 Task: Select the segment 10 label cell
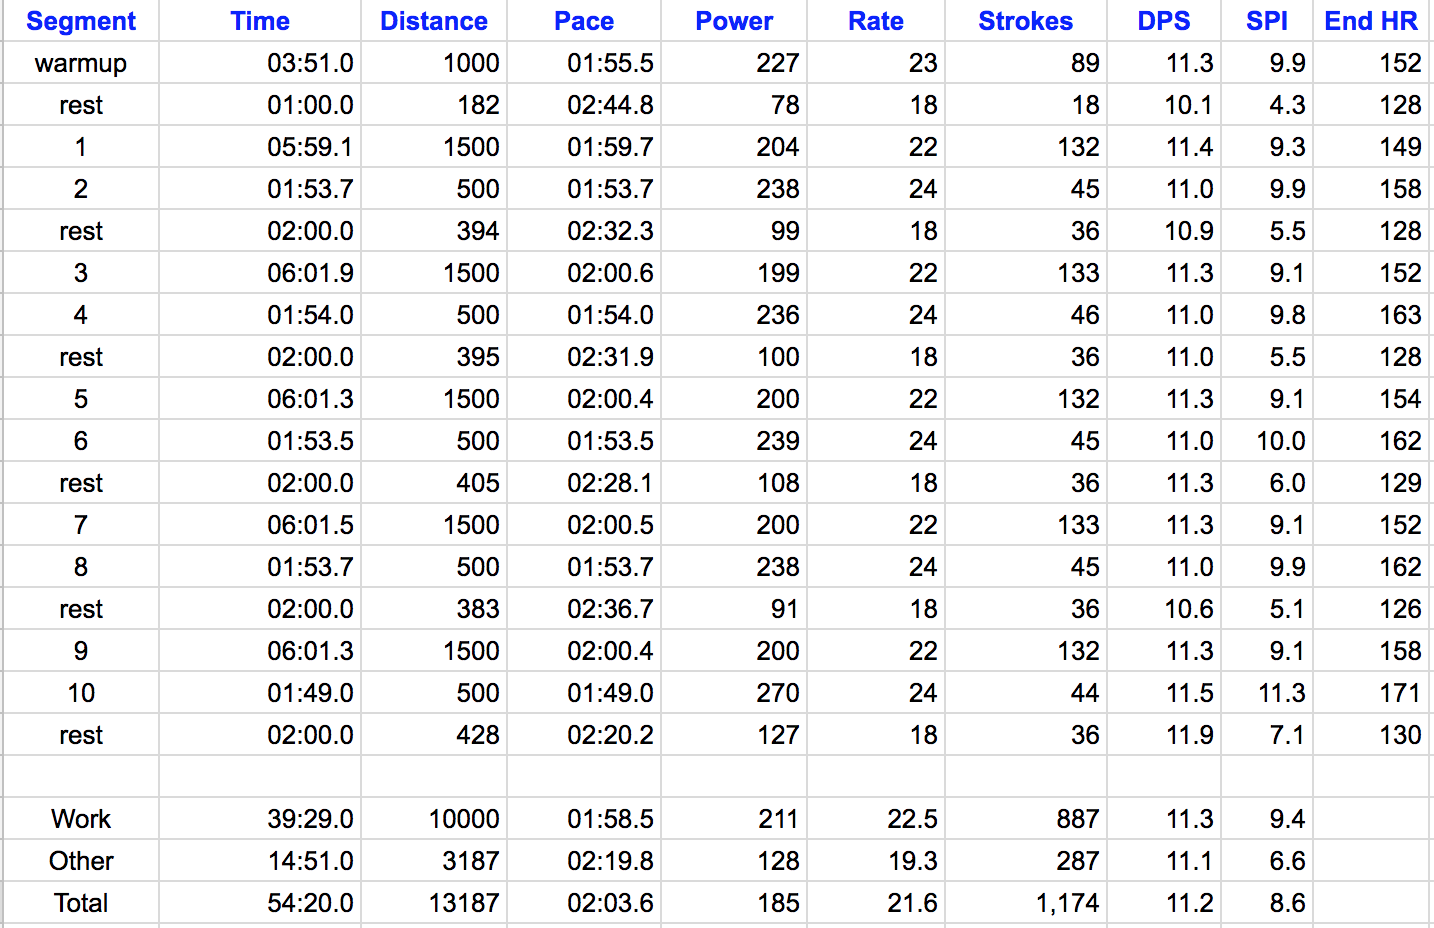point(81,693)
